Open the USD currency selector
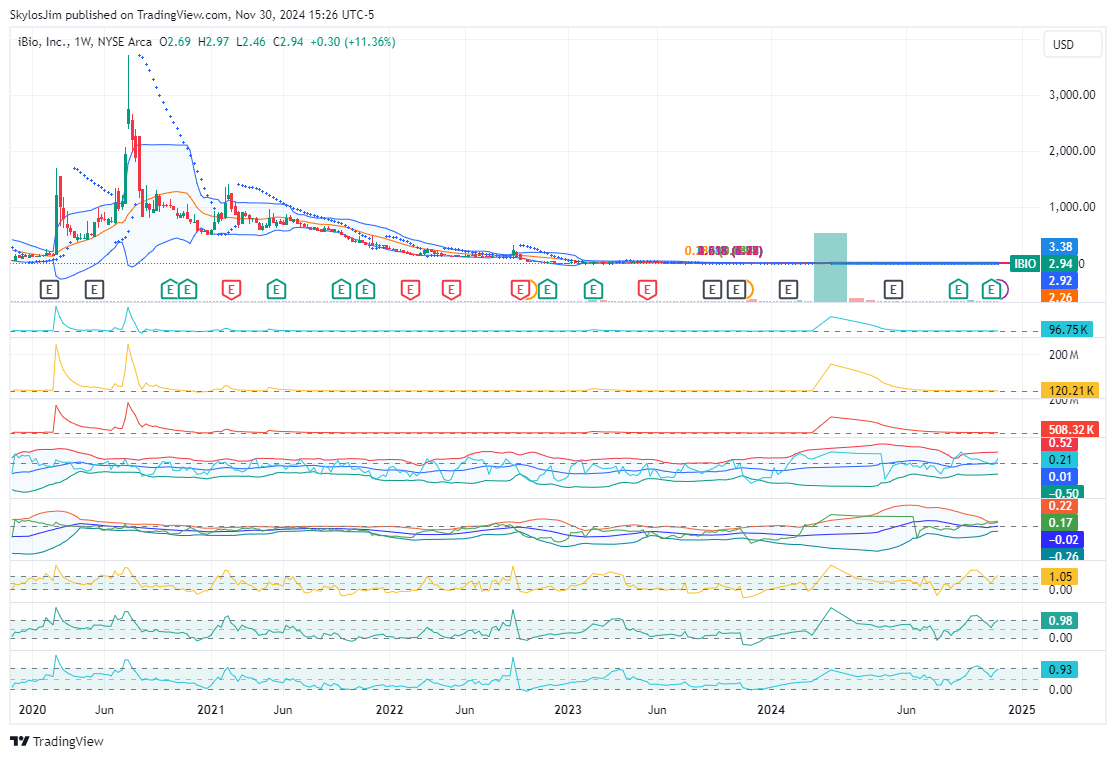The width and height of the screenshot is (1116, 759). pyautogui.click(x=1063, y=45)
